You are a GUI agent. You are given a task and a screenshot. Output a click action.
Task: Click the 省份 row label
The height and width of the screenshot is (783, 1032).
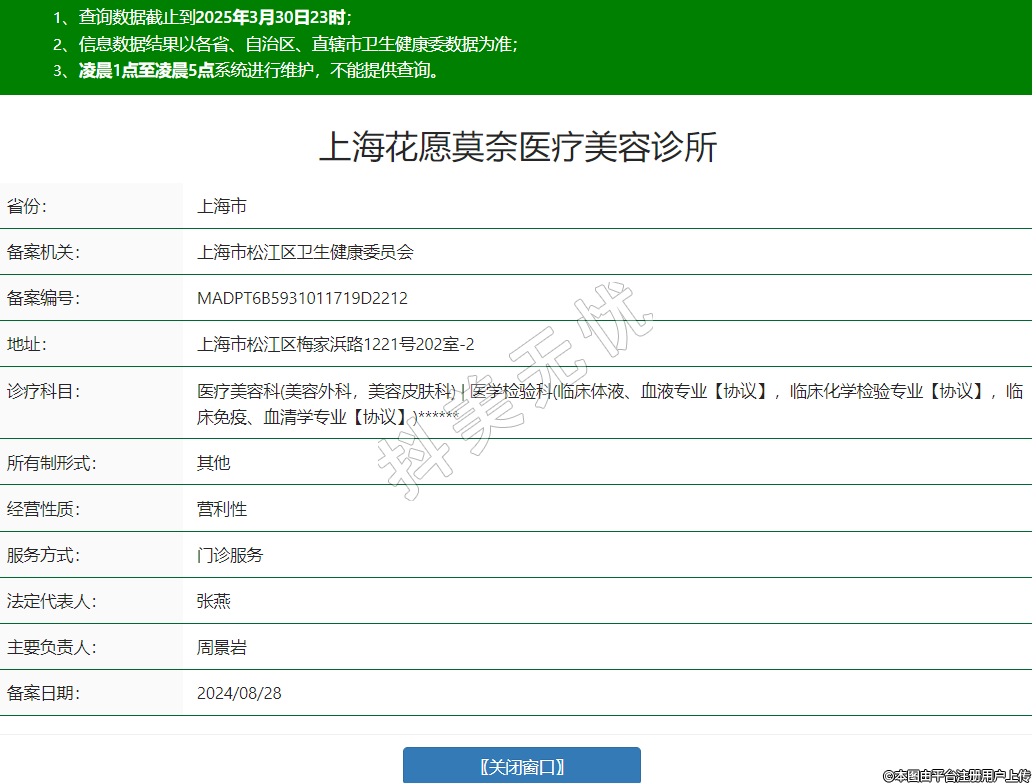pos(27,207)
